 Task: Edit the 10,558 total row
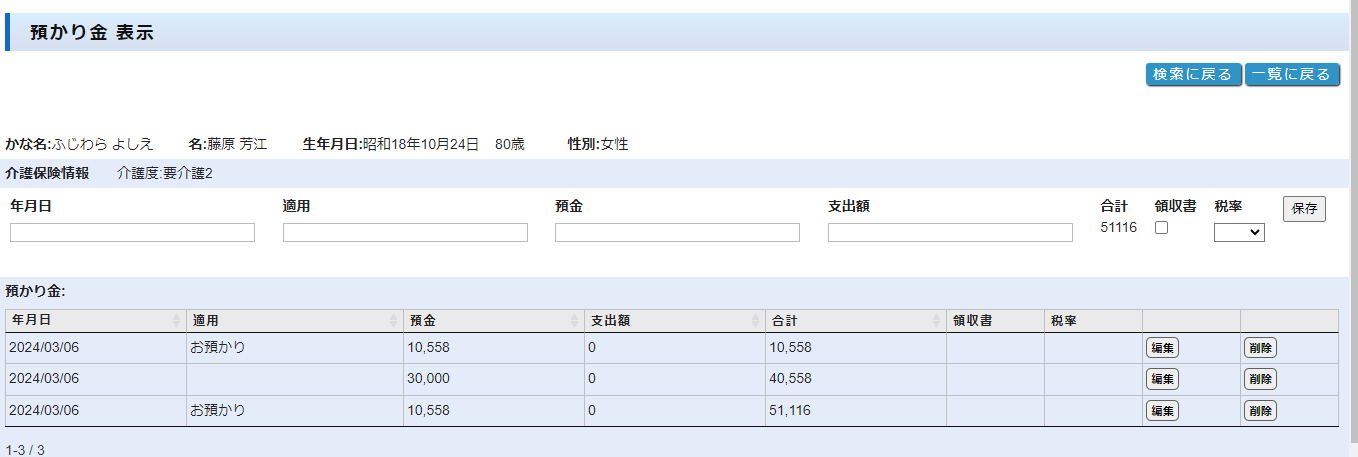pos(1162,348)
